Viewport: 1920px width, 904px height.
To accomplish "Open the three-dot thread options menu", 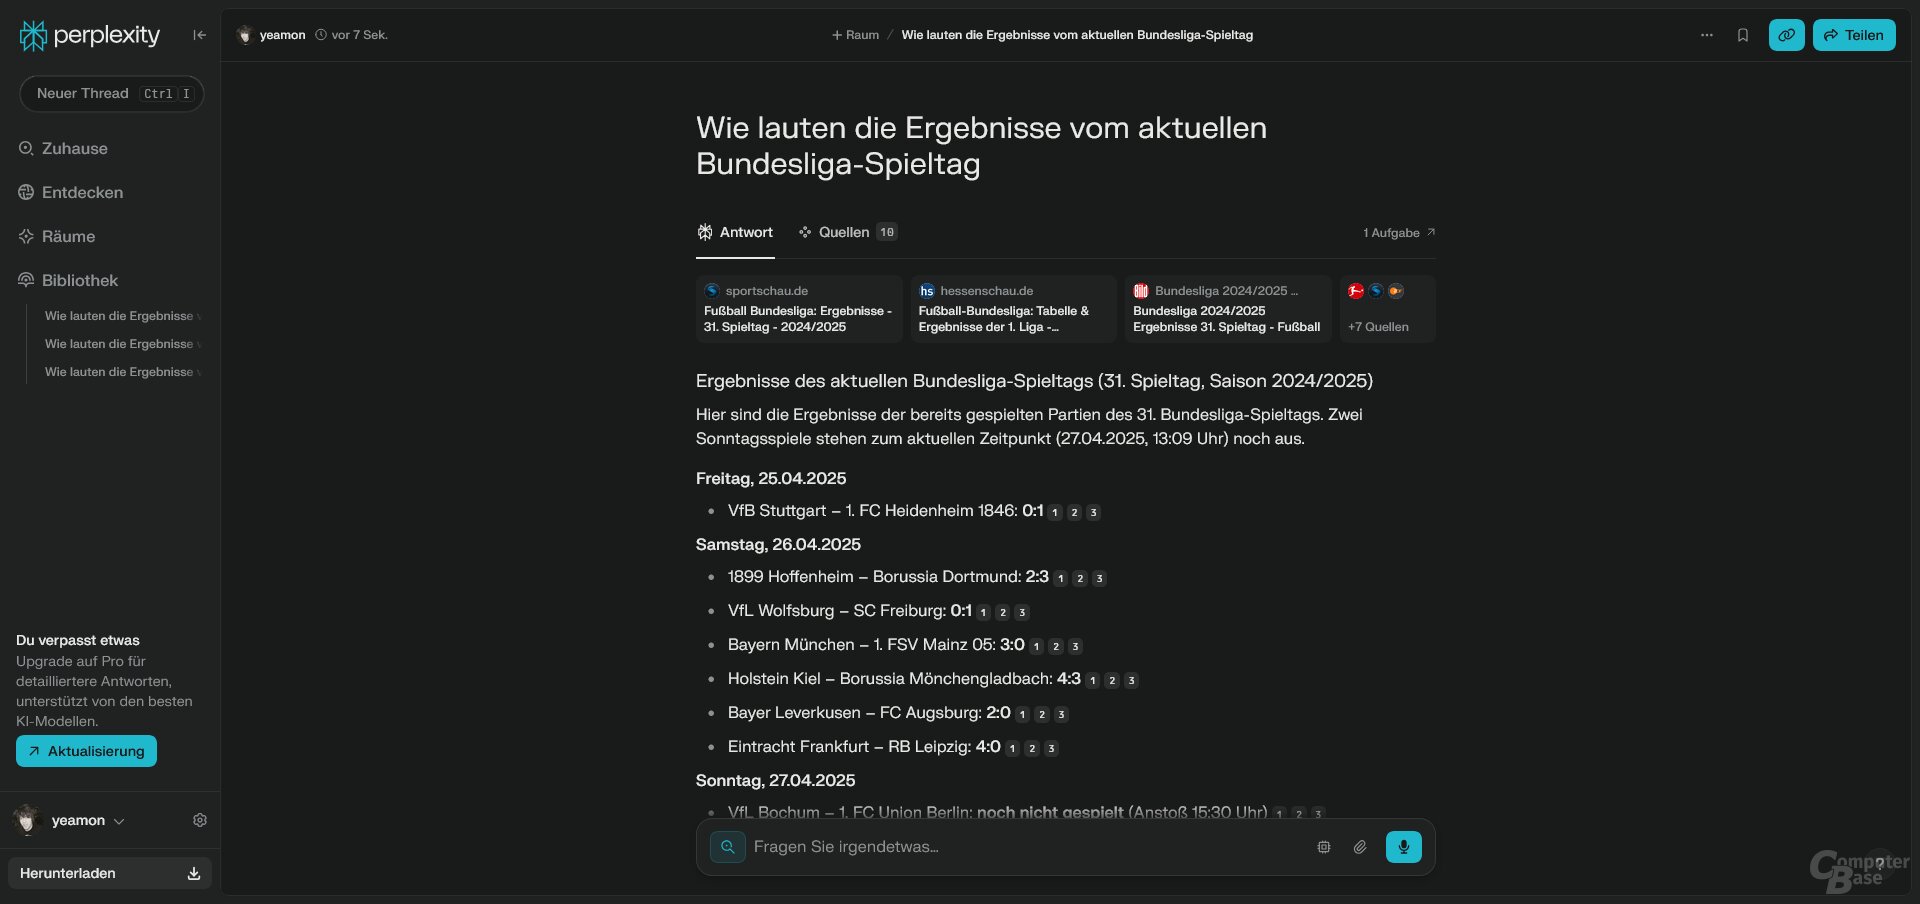I will point(1707,35).
